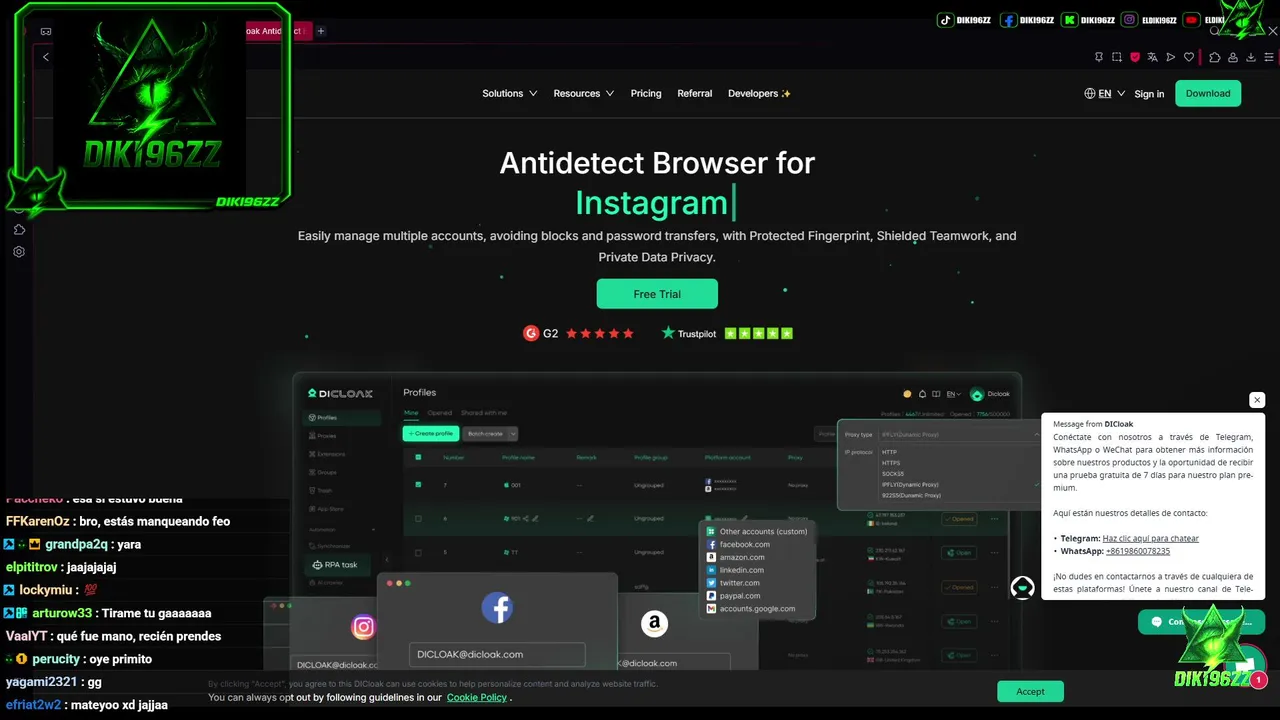Open the pinboards icon in browser toolbar
Viewport: 1280px width, 720px height.
pyautogui.click(x=1099, y=57)
